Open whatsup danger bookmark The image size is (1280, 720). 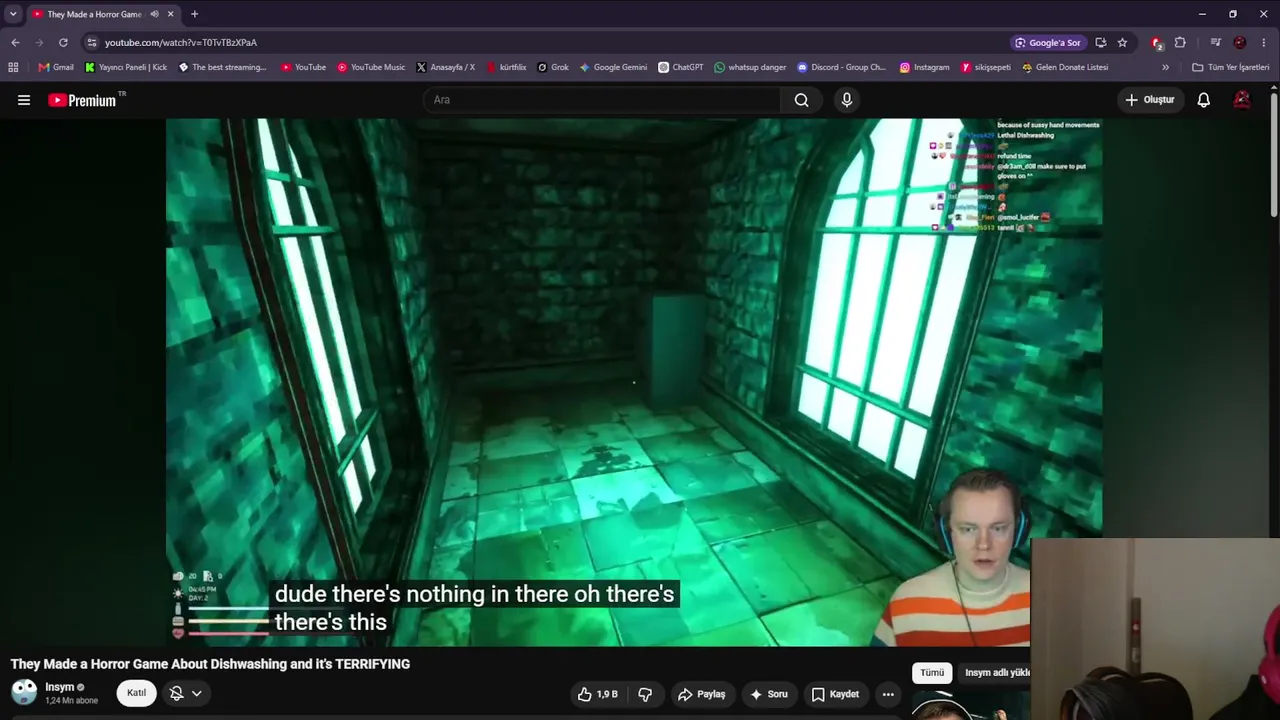point(750,67)
